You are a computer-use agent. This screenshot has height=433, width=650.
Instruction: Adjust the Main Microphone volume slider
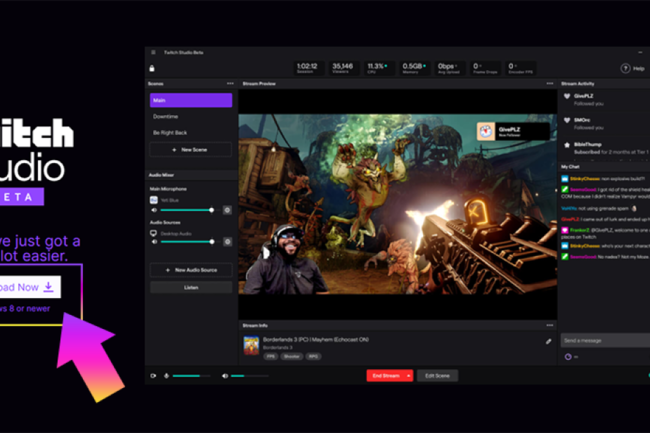pyautogui.click(x=190, y=210)
